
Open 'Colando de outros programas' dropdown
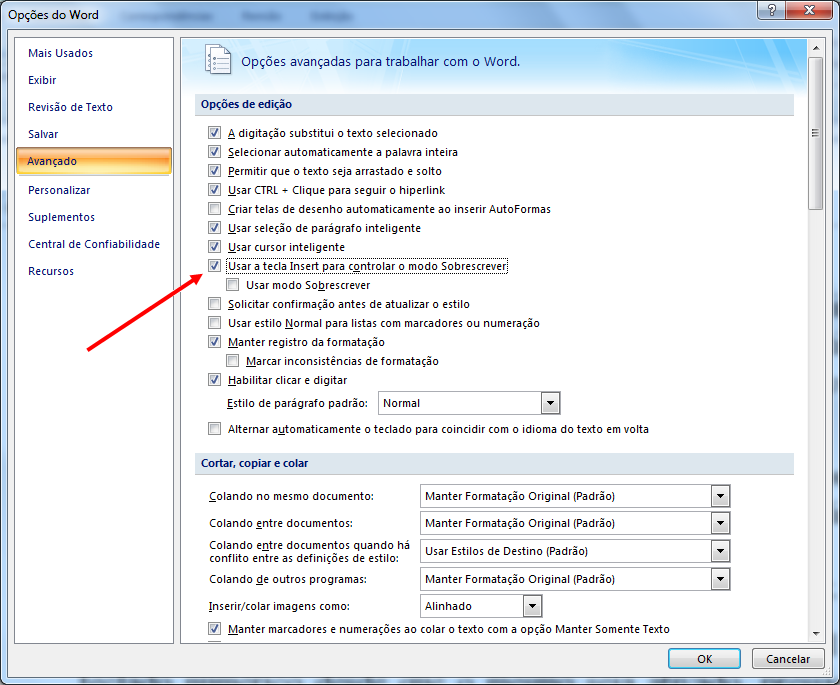coord(721,579)
